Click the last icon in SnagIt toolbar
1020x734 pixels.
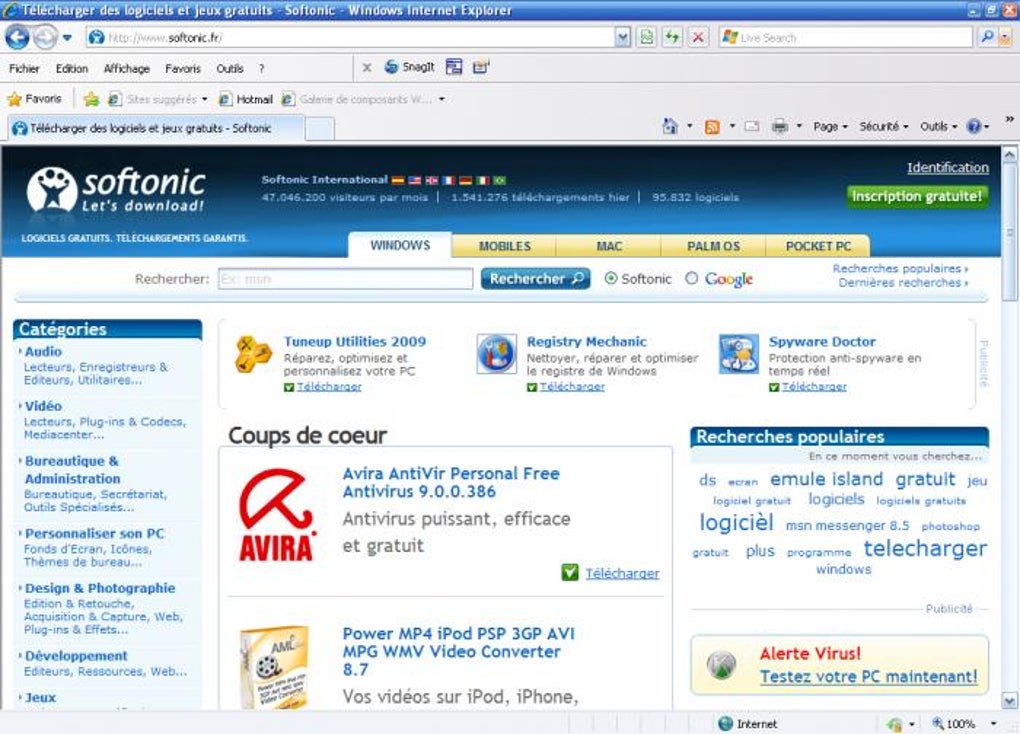click(481, 67)
